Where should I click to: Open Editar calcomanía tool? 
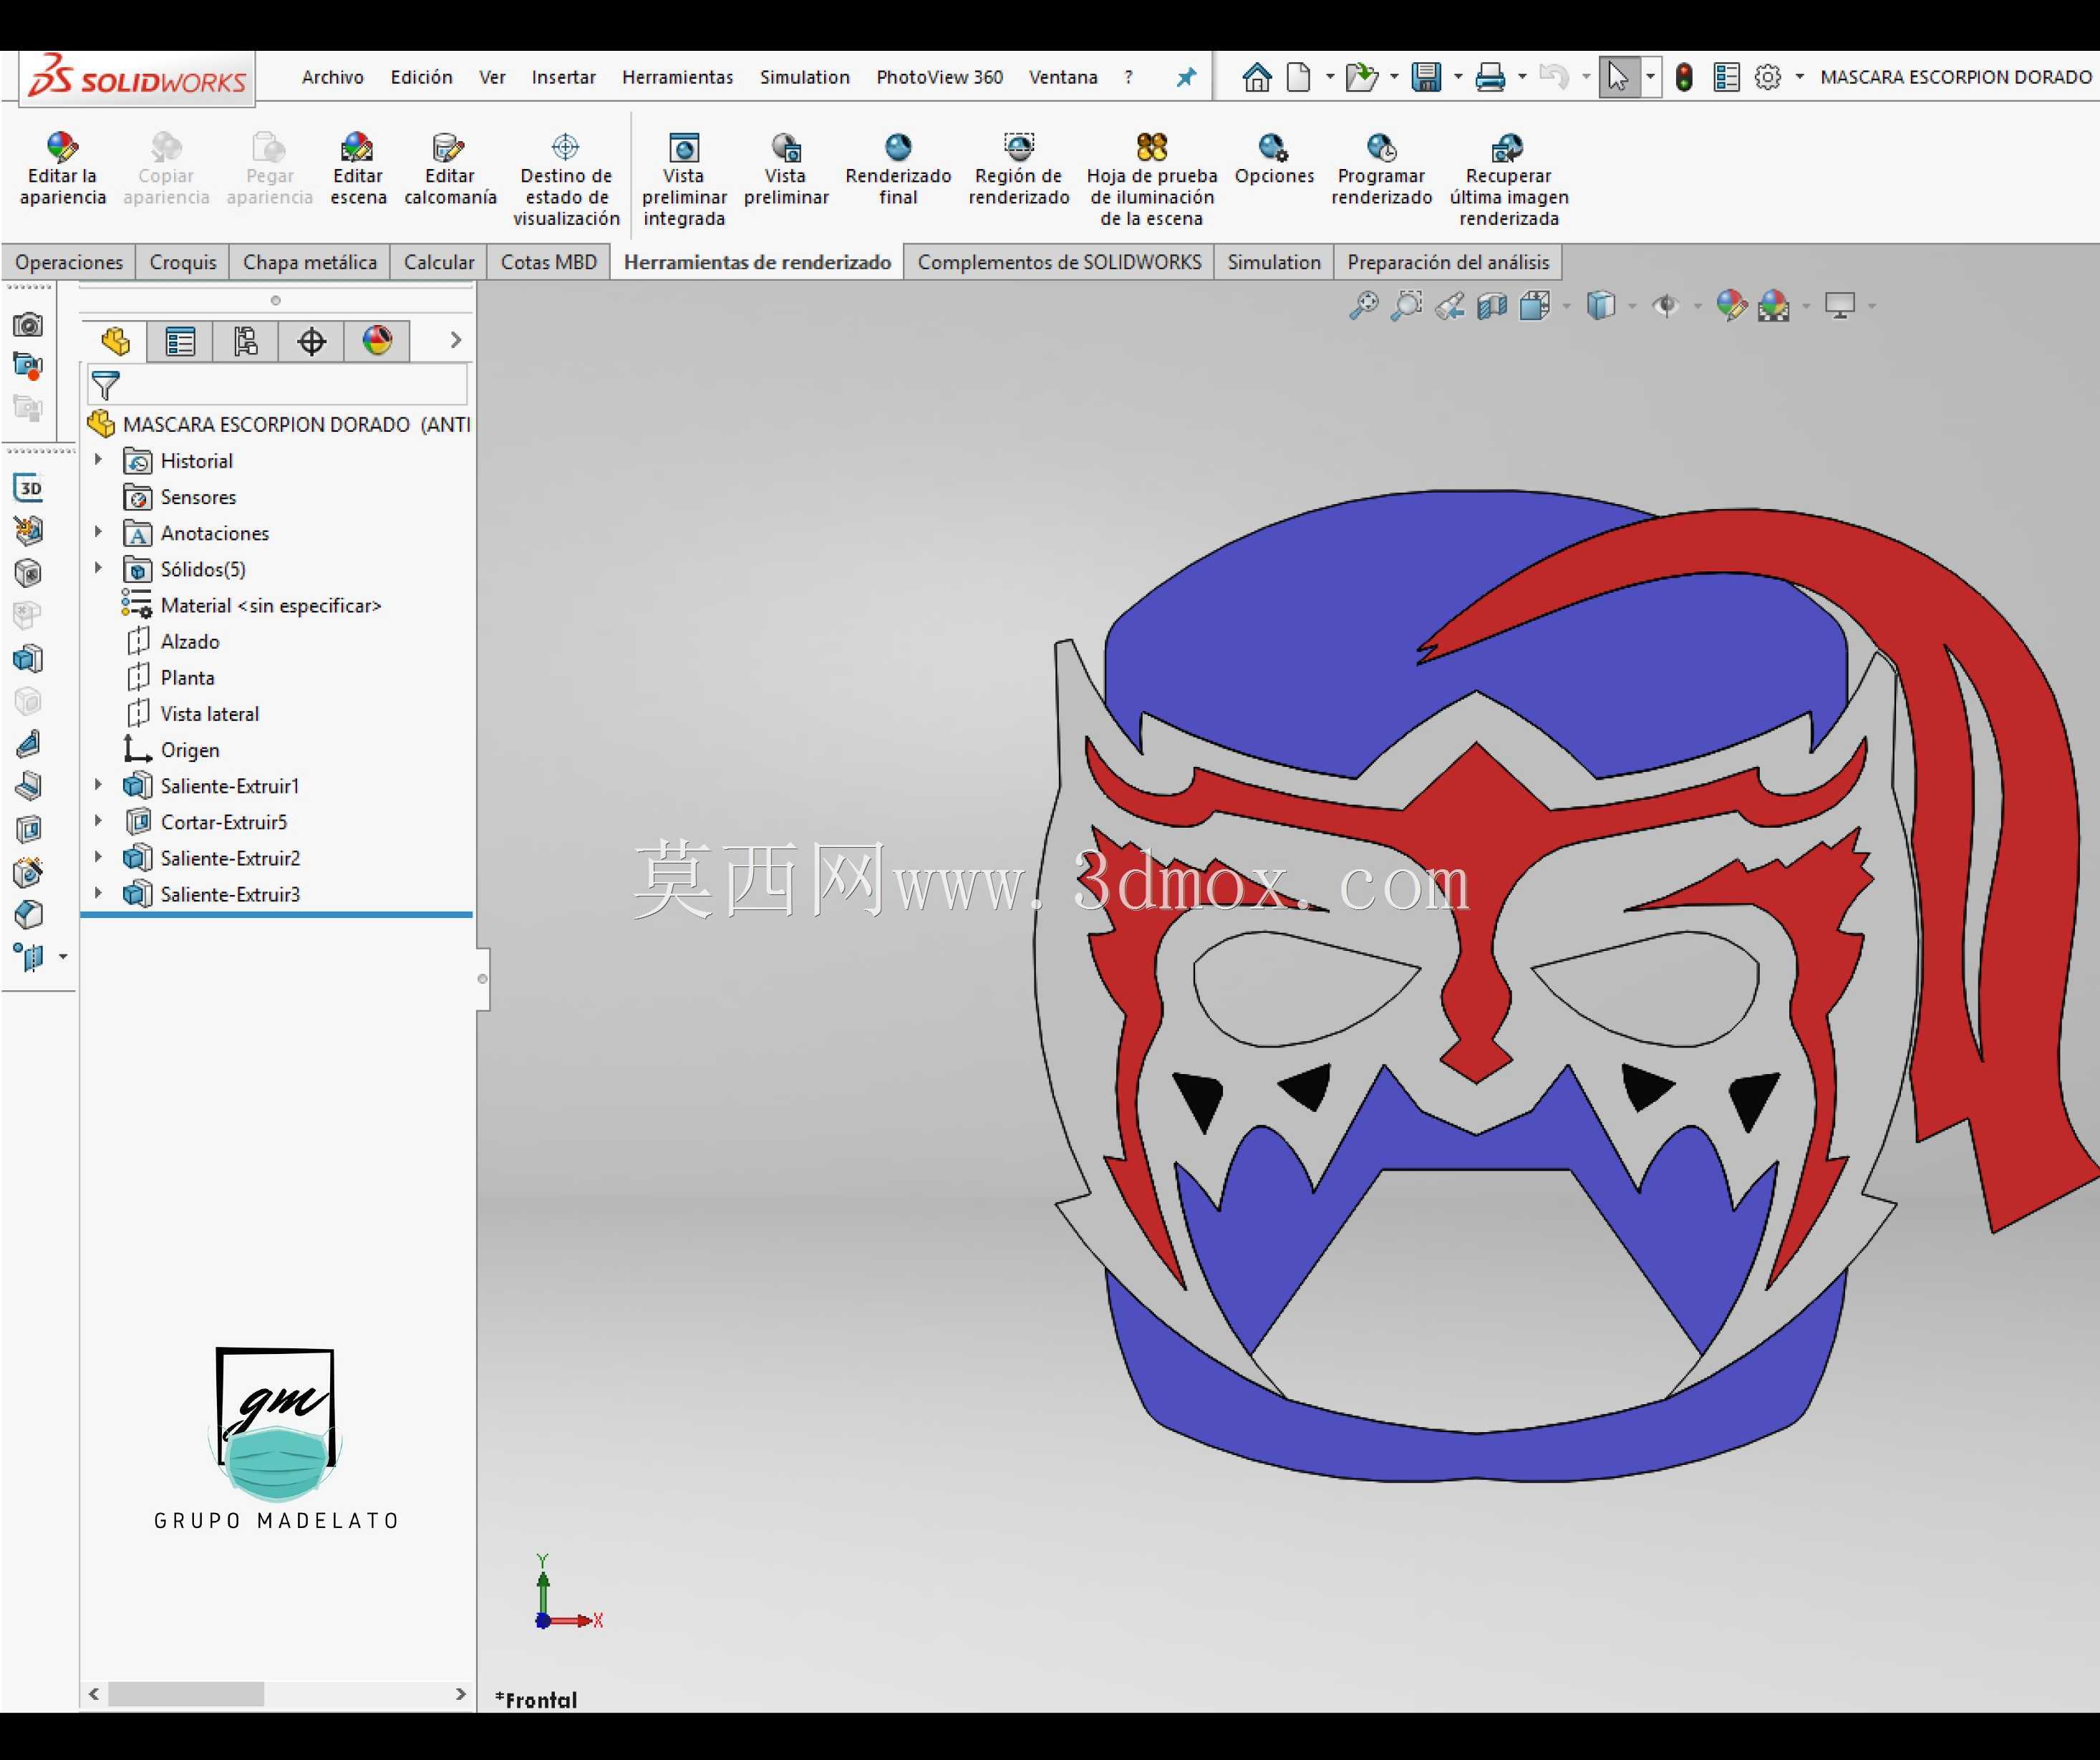(450, 169)
